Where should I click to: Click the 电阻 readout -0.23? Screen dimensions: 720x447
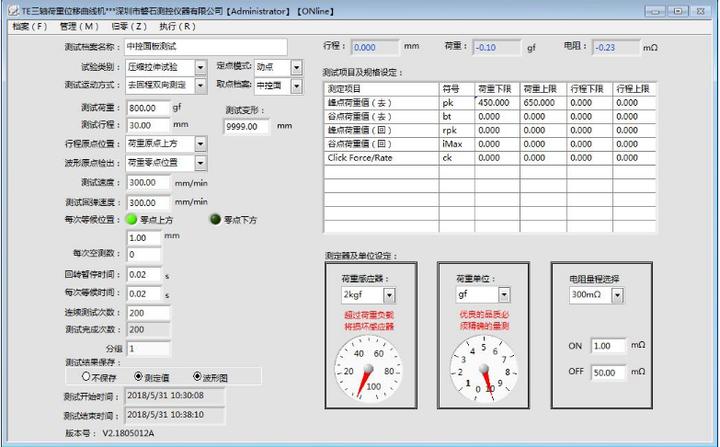(616, 47)
